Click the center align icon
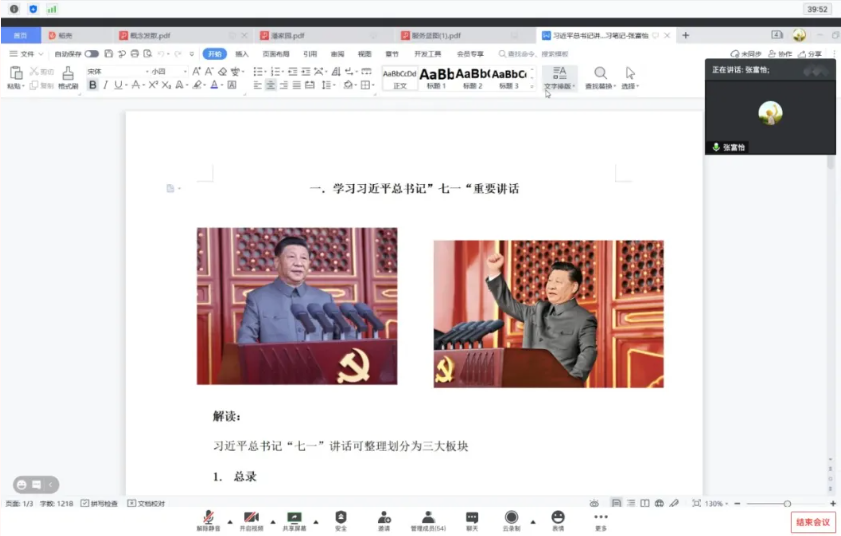 point(270,85)
